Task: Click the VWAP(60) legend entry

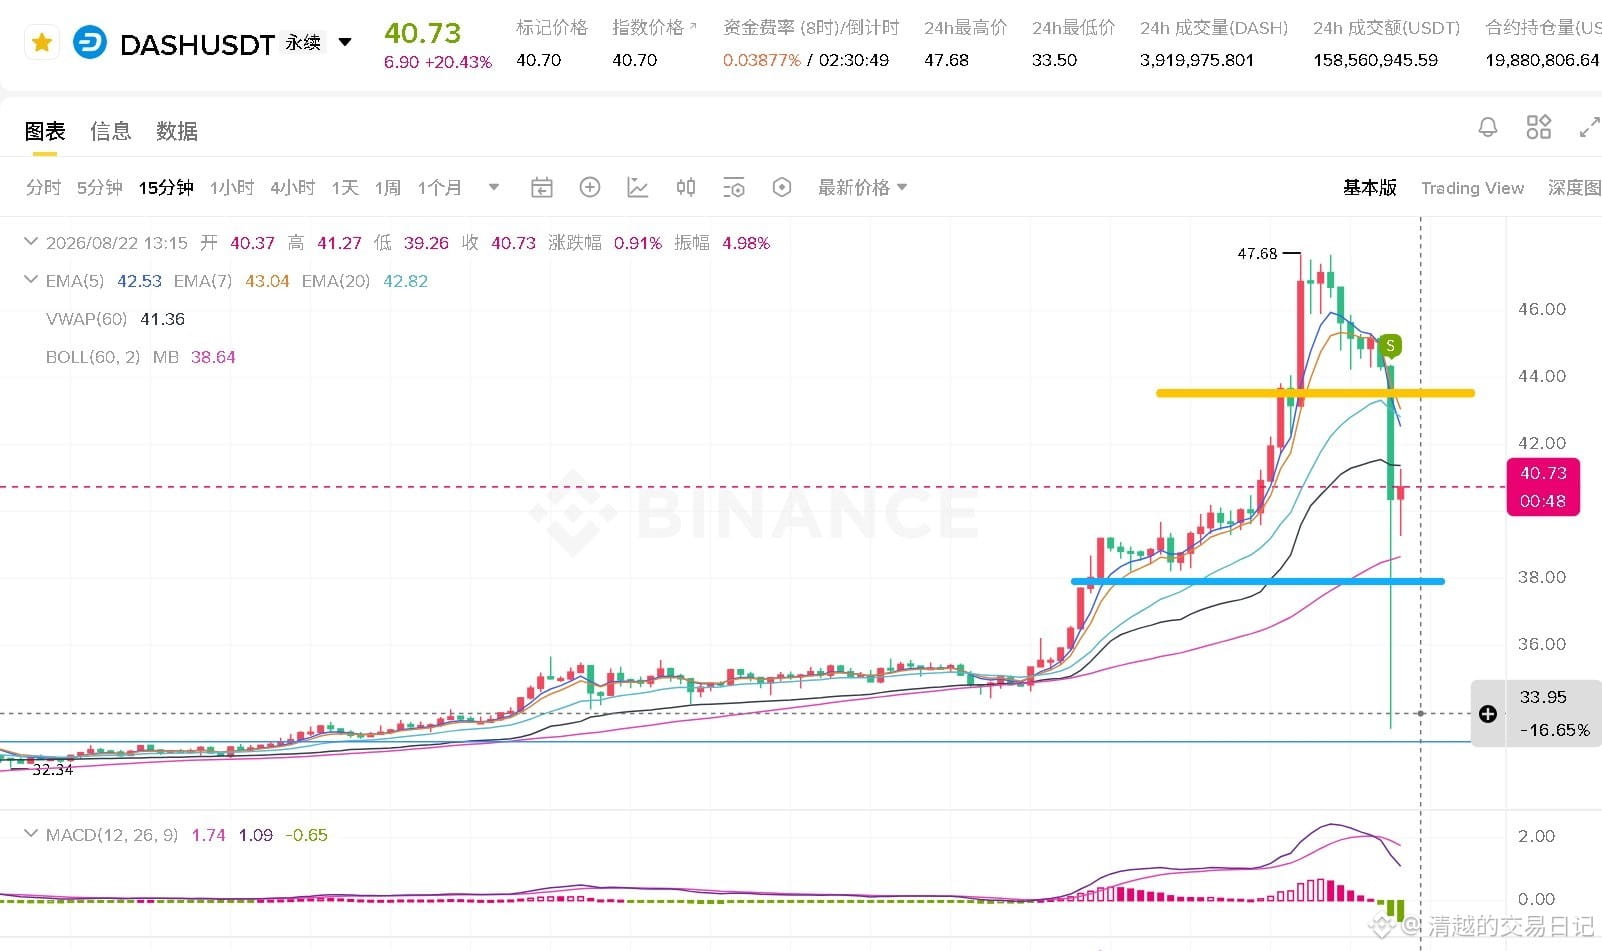Action: pos(115,319)
